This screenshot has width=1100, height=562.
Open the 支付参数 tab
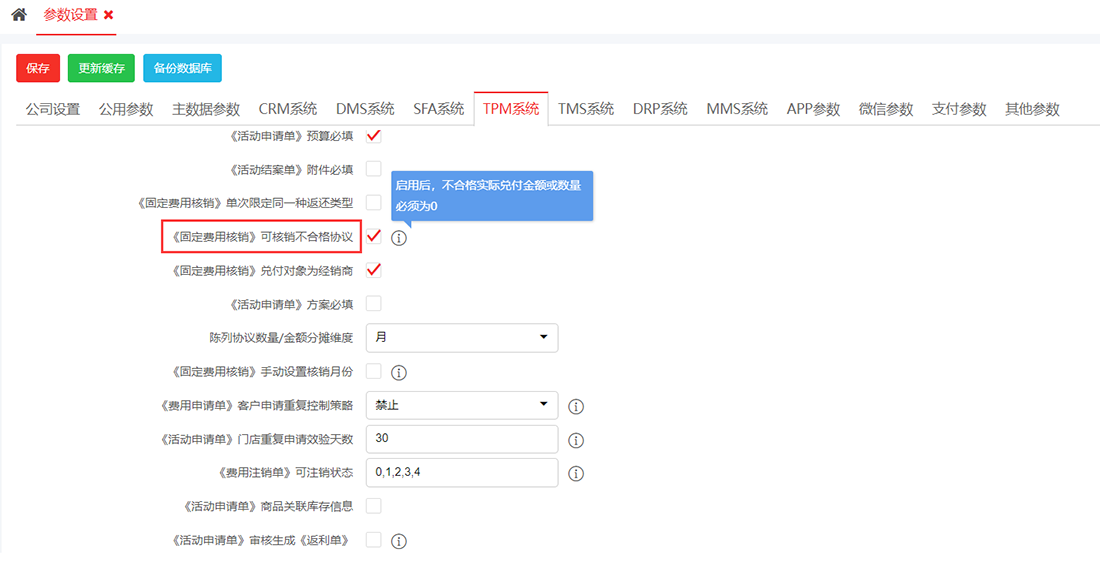pos(958,109)
